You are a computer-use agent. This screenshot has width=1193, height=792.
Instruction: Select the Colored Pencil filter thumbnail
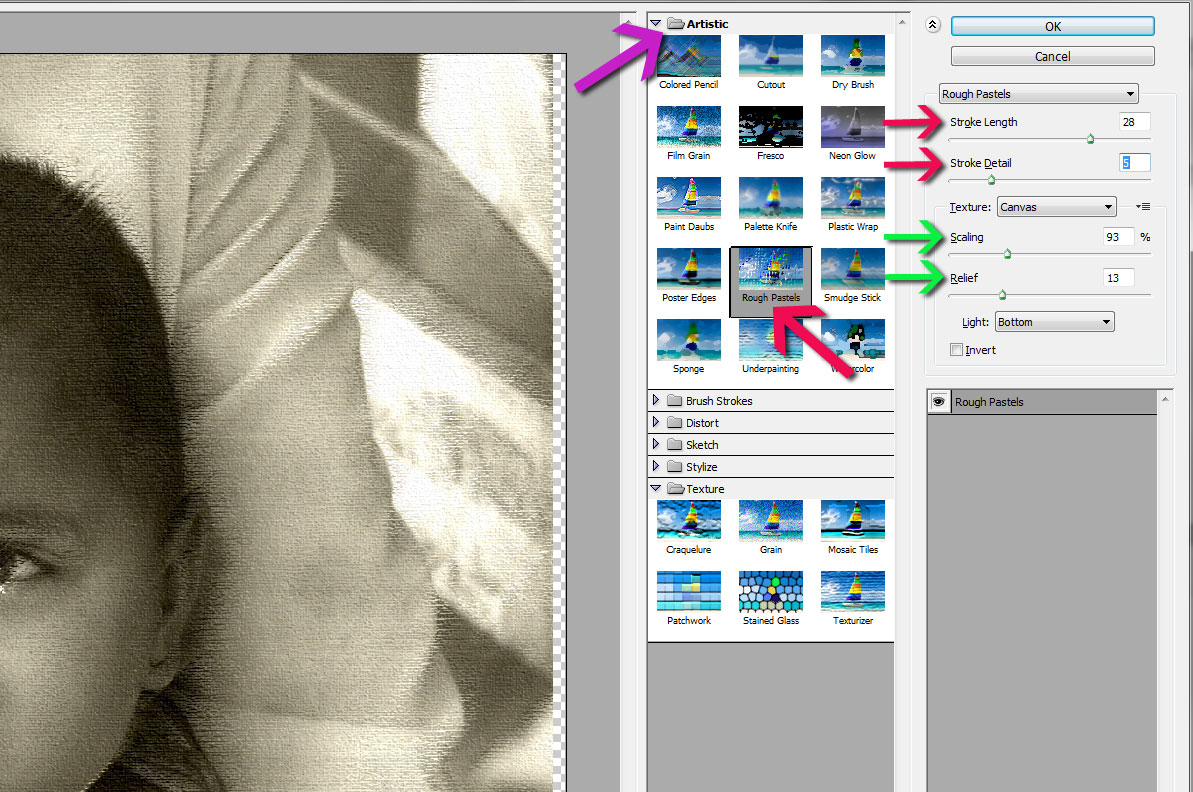[x=688, y=56]
